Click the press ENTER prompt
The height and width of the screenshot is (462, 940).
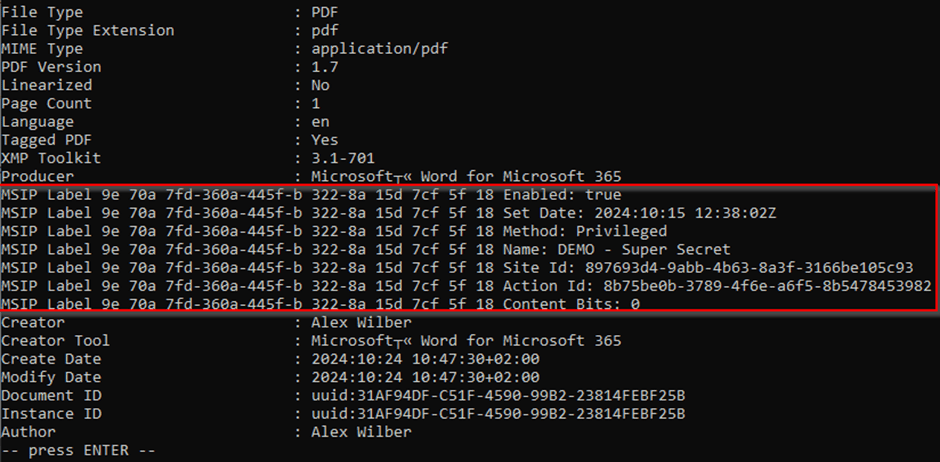point(78,450)
